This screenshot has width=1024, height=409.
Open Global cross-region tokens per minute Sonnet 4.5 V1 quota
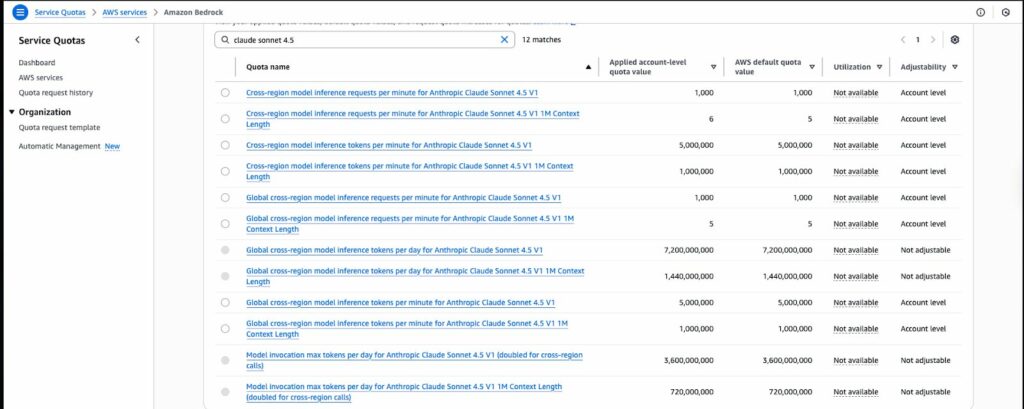400,303
